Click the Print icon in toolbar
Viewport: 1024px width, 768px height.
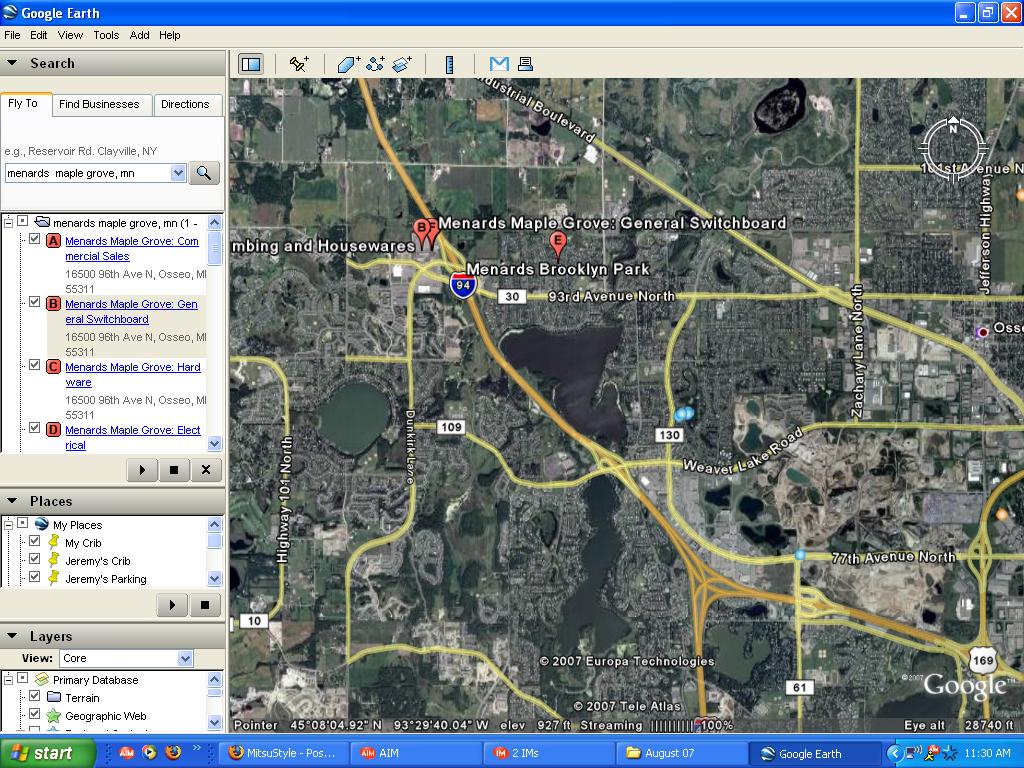pyautogui.click(x=525, y=64)
